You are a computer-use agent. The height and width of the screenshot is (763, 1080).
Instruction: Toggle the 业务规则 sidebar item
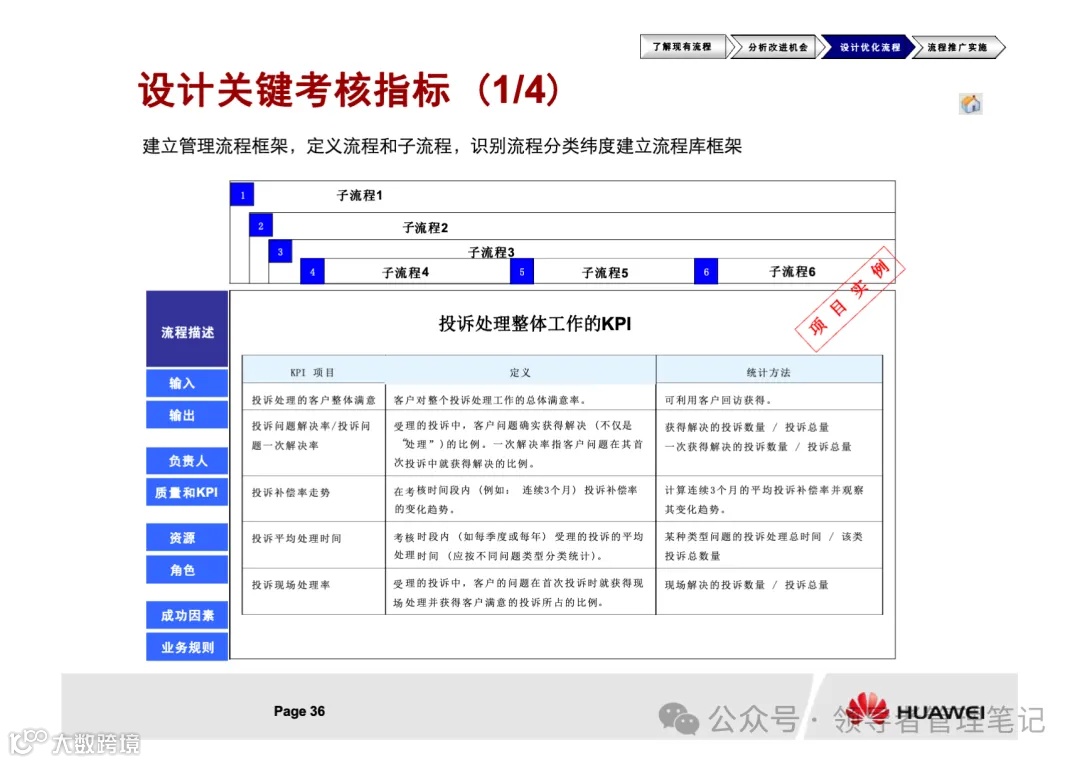pos(186,647)
